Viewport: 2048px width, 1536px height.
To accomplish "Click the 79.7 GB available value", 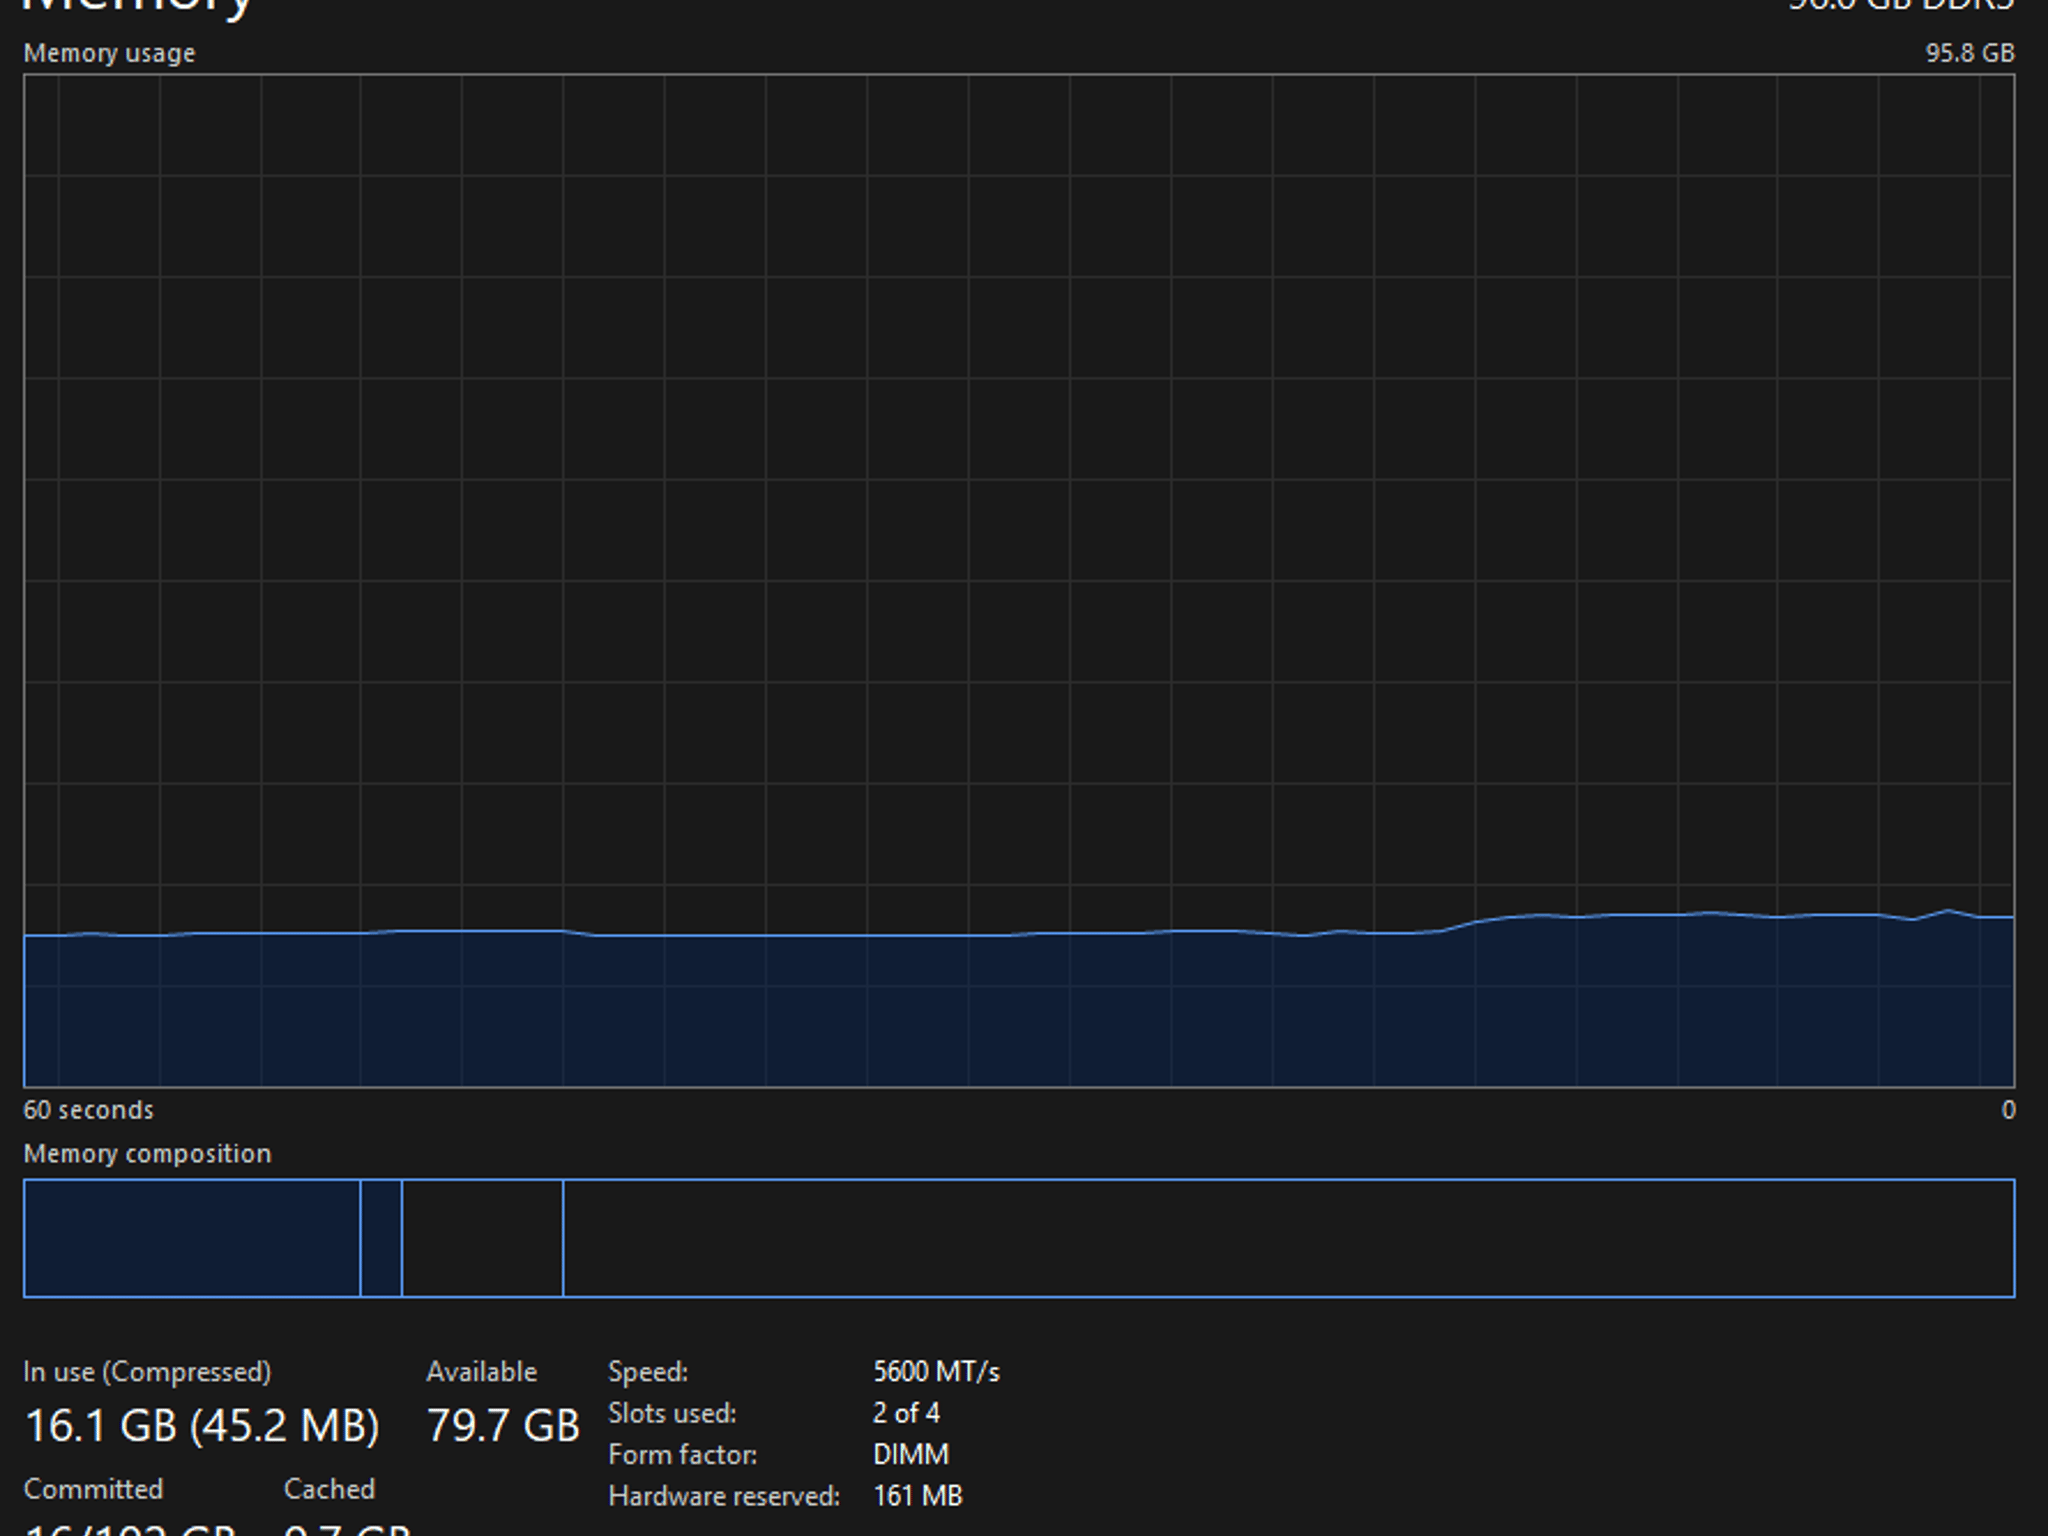I will 503,1426.
